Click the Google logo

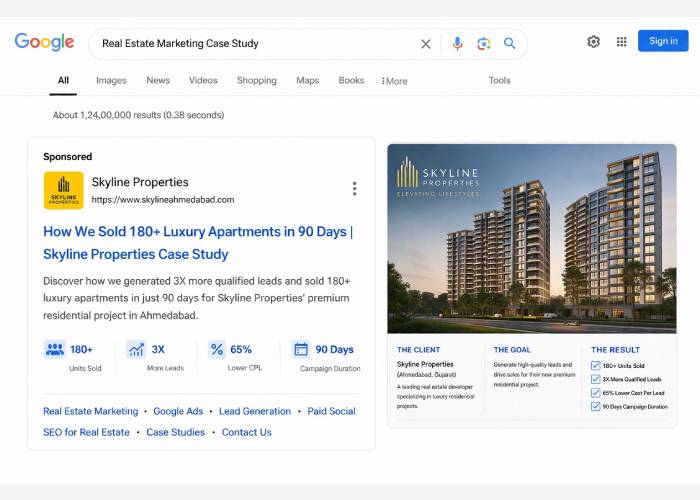(44, 42)
